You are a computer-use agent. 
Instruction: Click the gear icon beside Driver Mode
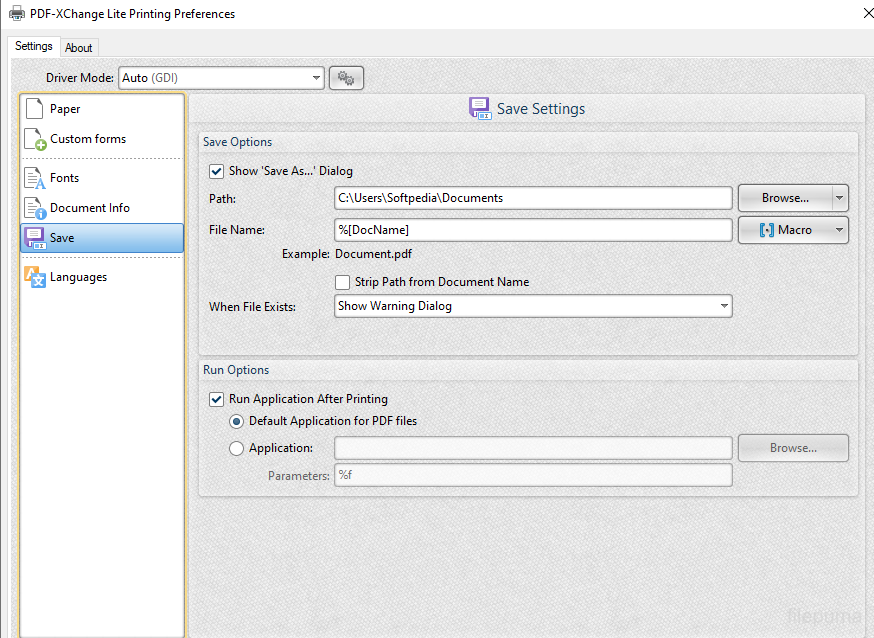(346, 78)
